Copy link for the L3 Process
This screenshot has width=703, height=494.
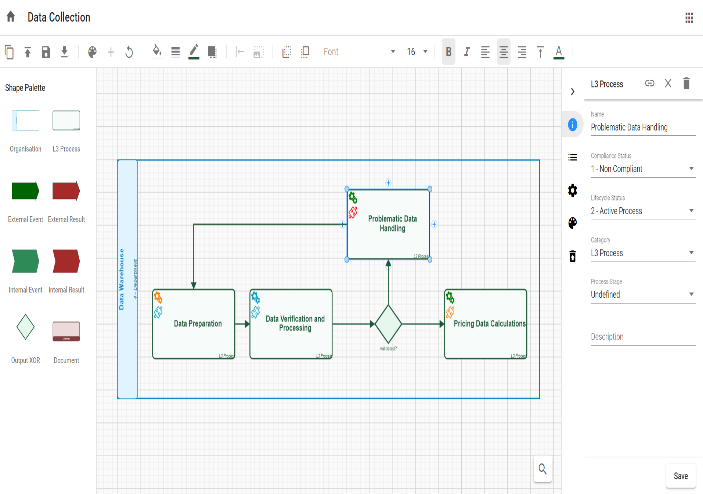tap(649, 84)
